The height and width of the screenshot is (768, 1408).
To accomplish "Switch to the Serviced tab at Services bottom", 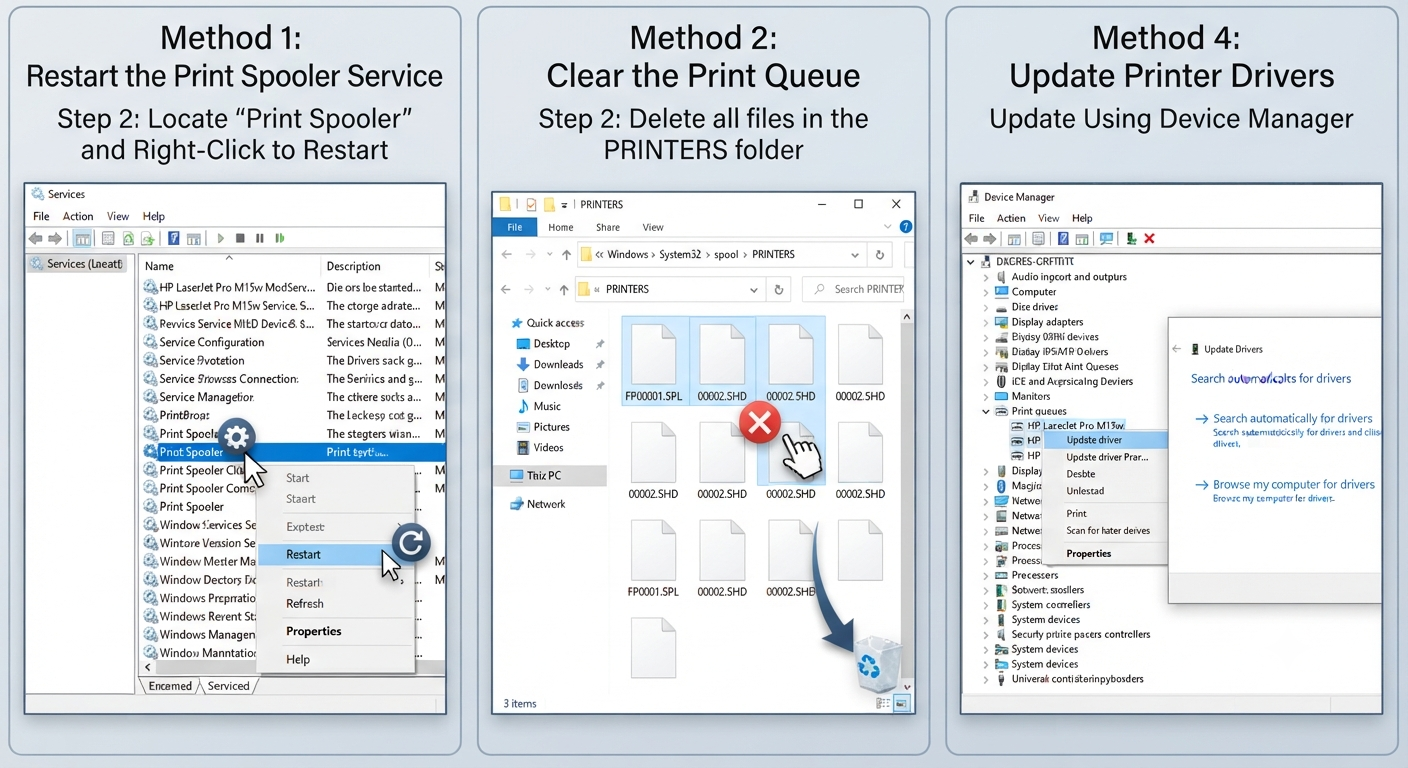I will point(229,686).
